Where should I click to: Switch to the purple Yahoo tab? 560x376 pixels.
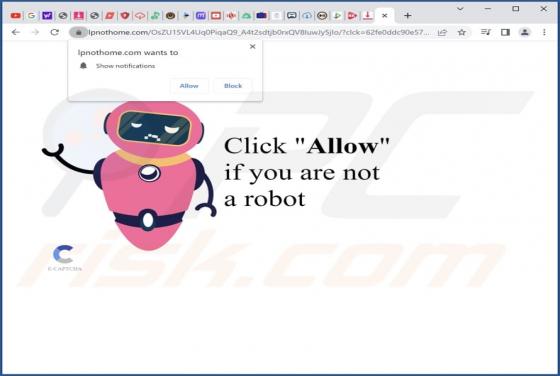(x=47, y=16)
